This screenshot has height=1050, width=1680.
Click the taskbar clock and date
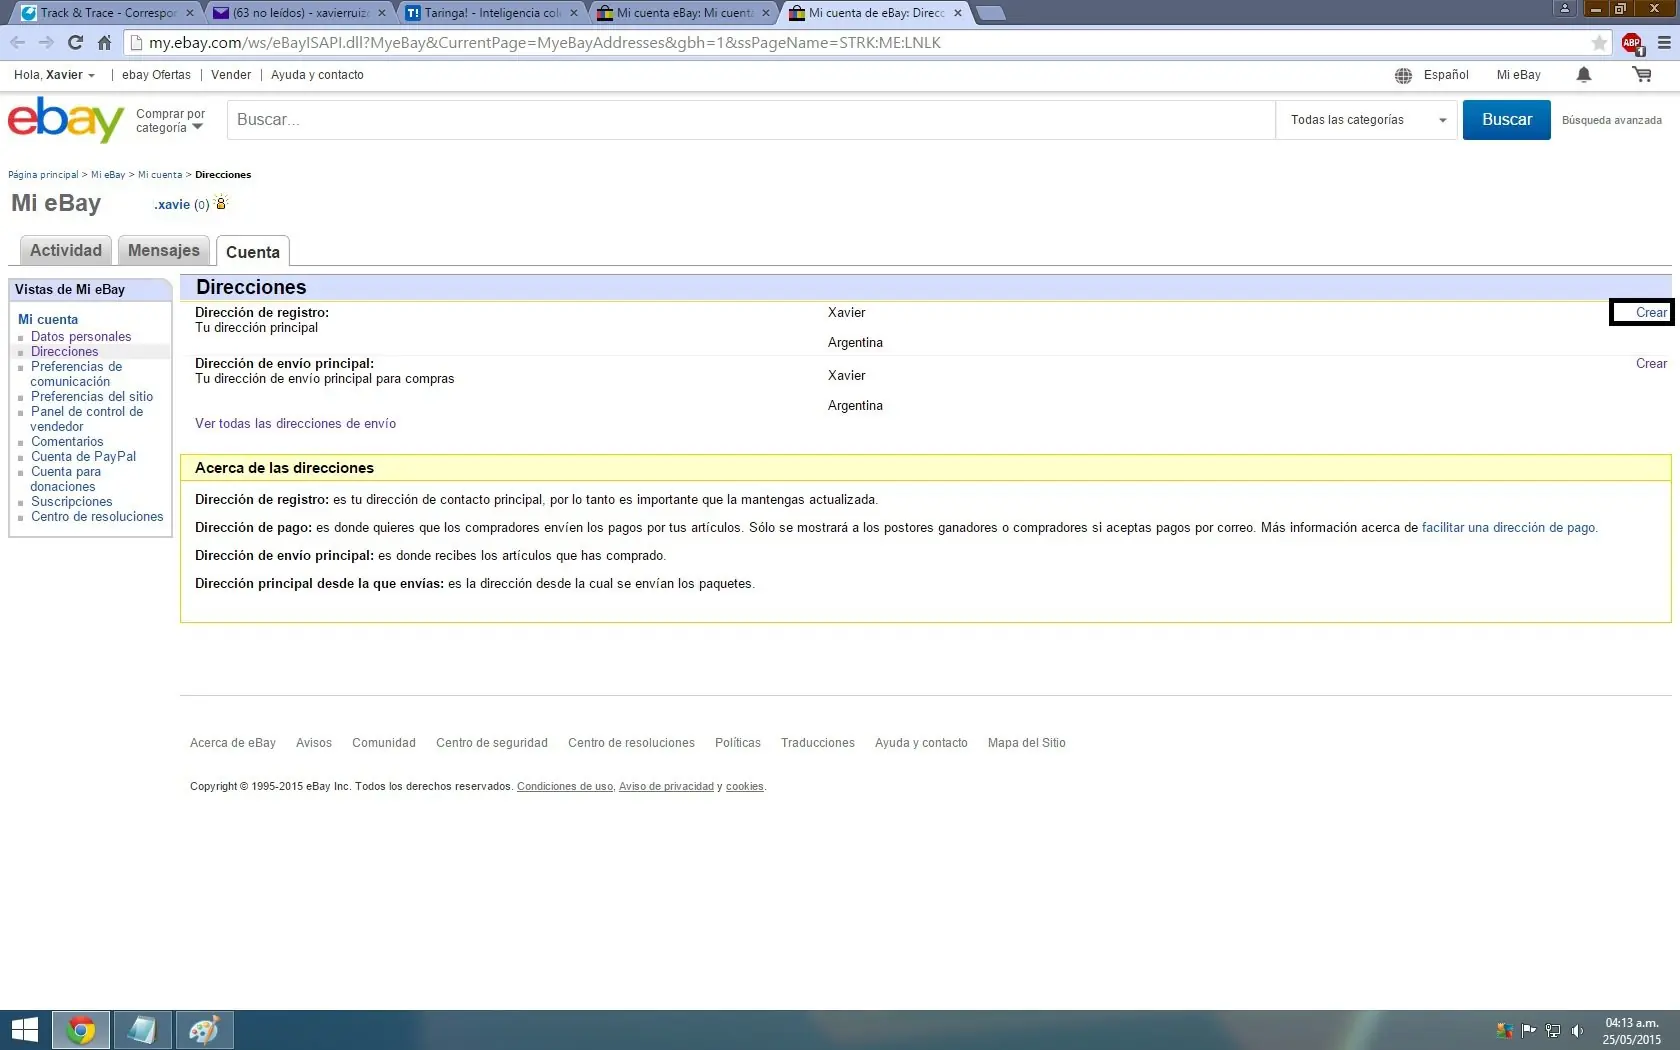point(1632,1031)
